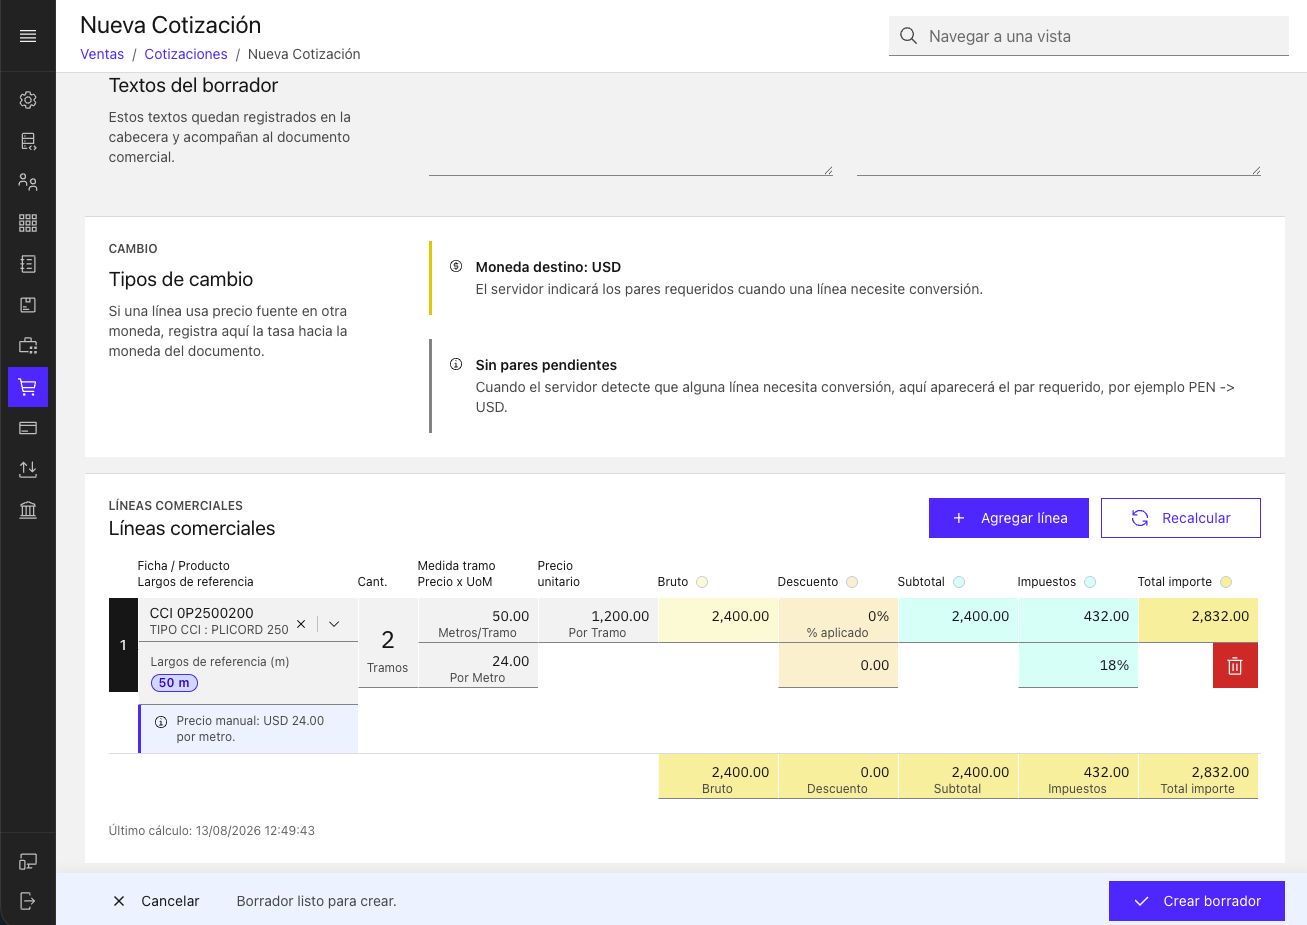This screenshot has height=925, width=1307.
Task: Click the 432.00 Impuestos summary cell
Action: [x=1078, y=777]
